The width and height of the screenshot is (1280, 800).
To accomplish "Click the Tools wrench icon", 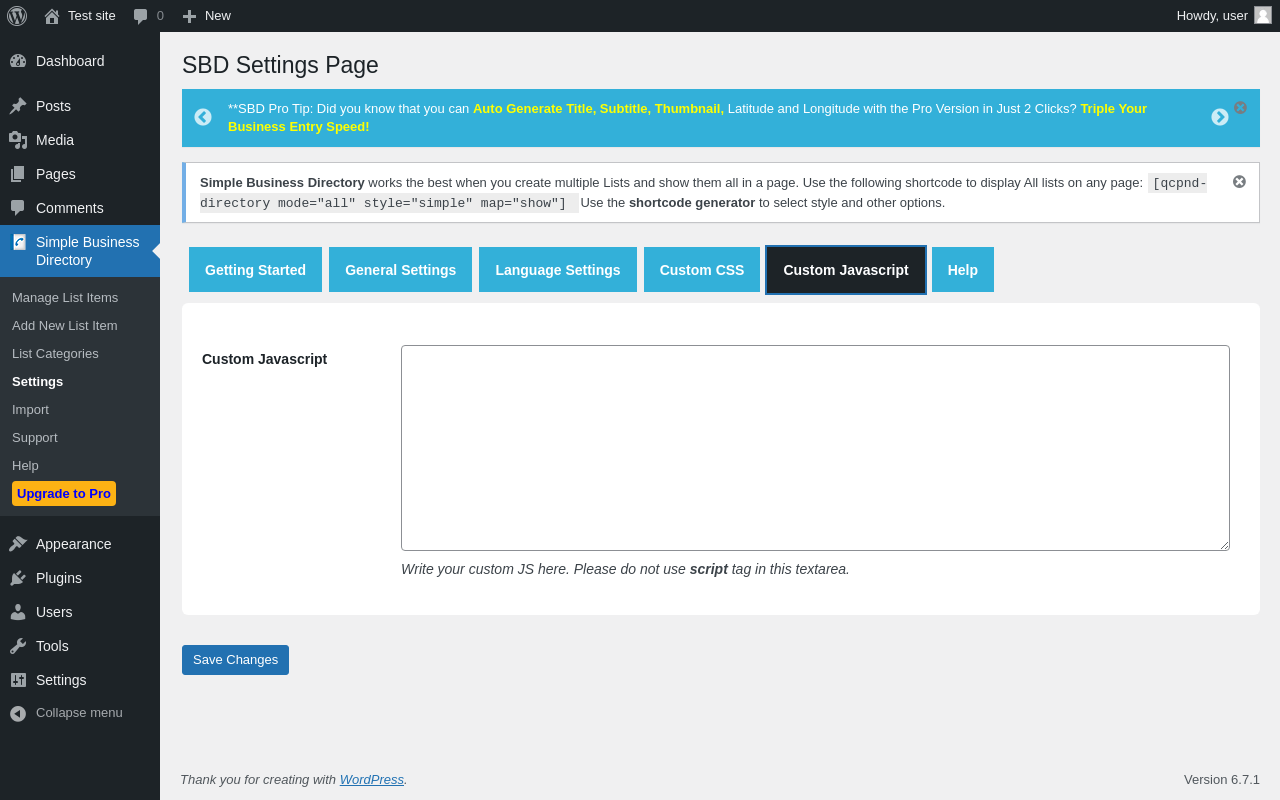I will (x=18, y=646).
